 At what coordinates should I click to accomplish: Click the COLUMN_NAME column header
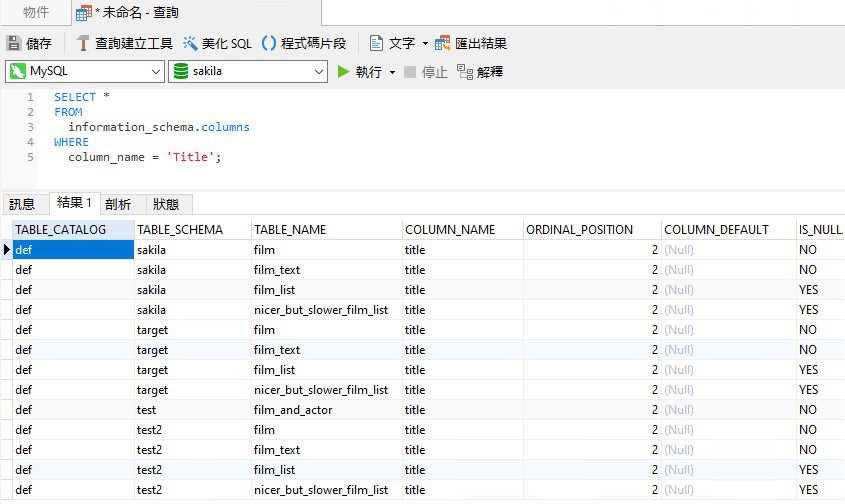pyautogui.click(x=462, y=230)
